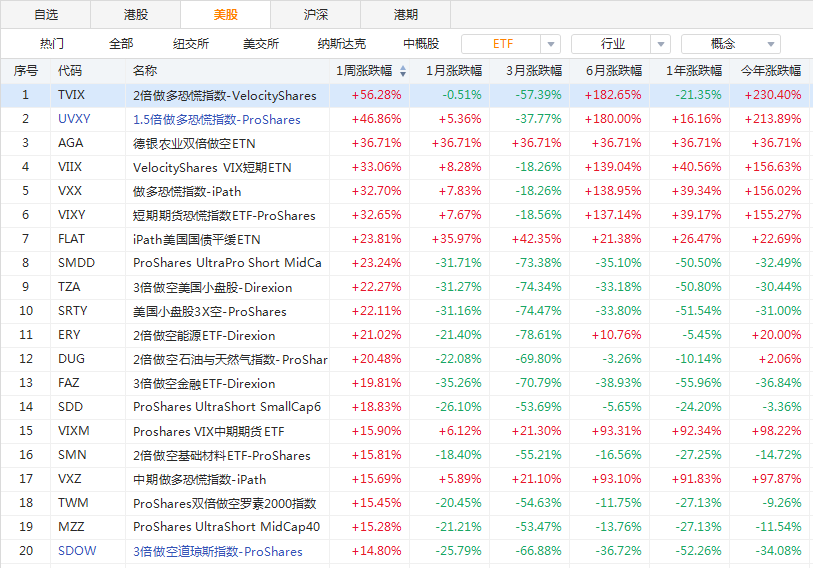813x568 pixels.
Task: Select the TVIX ticker code
Action: pos(71,95)
